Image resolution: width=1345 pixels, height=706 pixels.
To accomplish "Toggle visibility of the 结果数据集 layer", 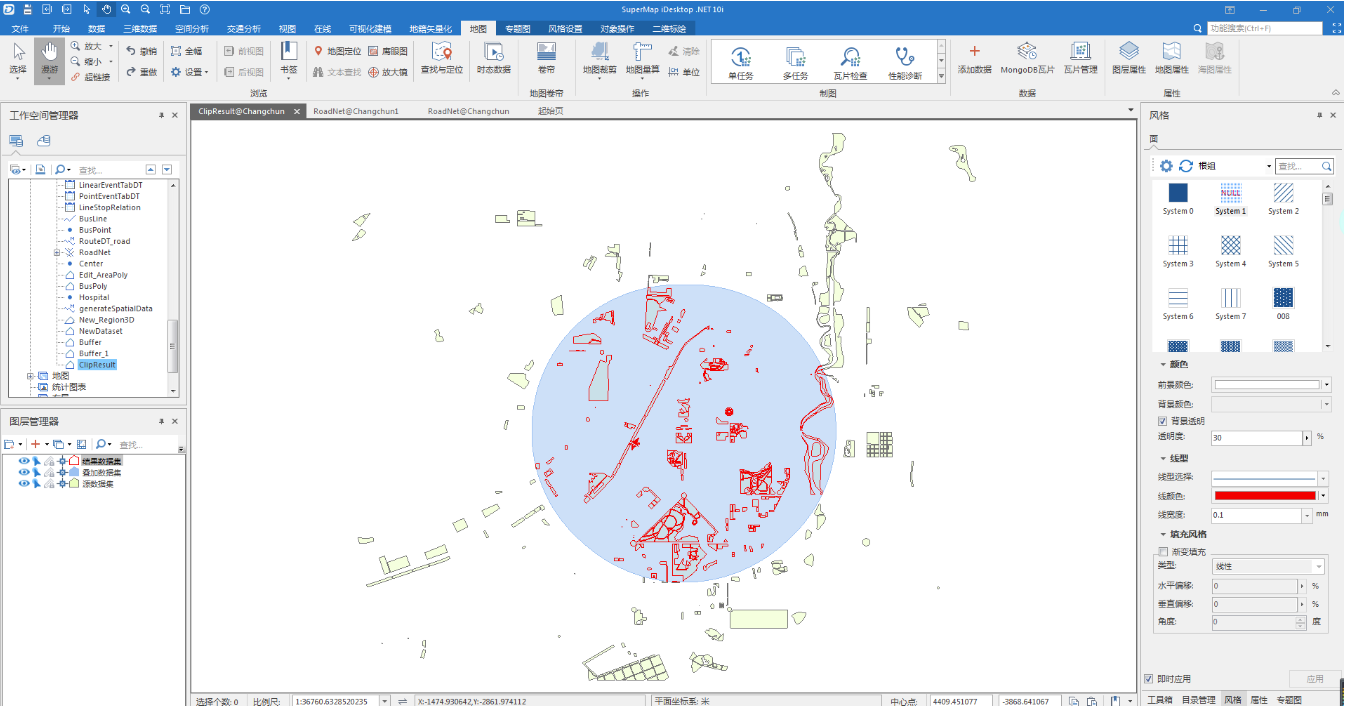I will tap(24, 461).
